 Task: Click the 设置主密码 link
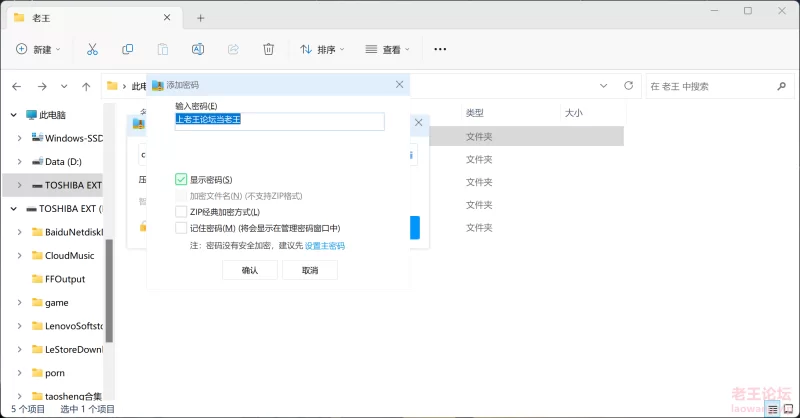(x=324, y=246)
